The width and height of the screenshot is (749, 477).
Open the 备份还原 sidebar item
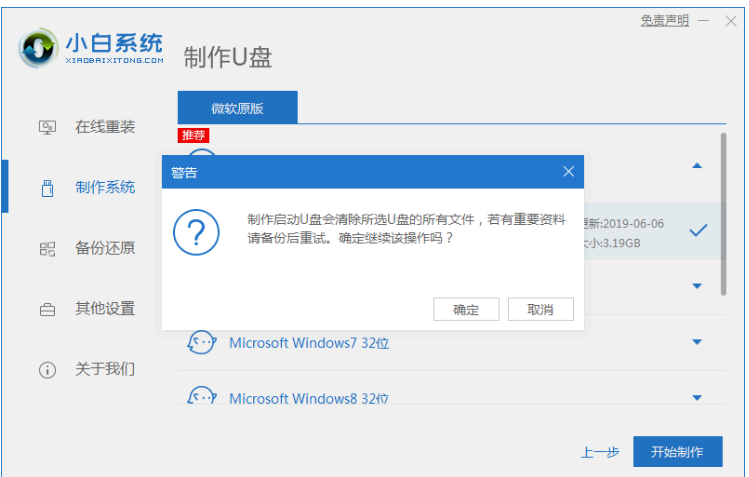click(105, 248)
